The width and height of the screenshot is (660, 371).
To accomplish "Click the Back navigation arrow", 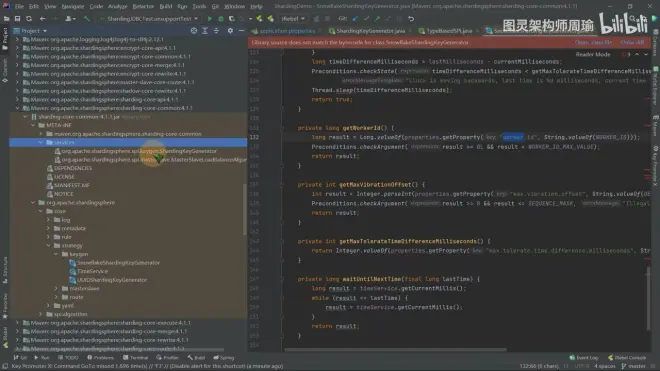I will coord(43,19).
